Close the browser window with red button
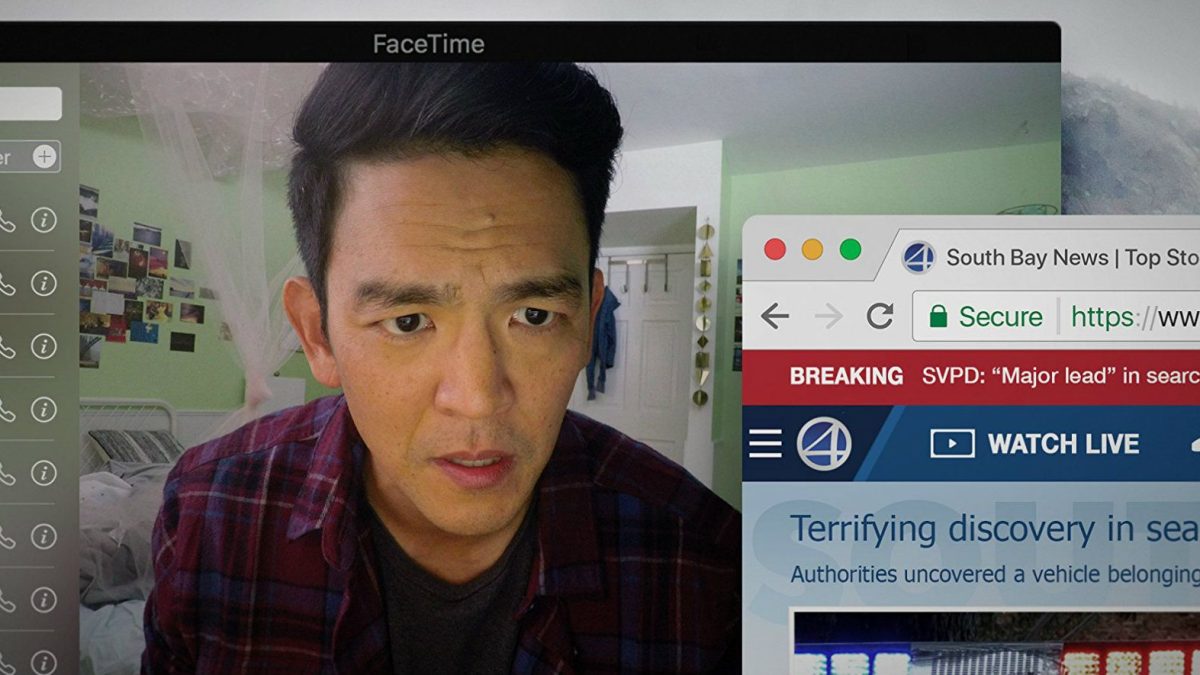This screenshot has height=675, width=1200. click(x=775, y=250)
